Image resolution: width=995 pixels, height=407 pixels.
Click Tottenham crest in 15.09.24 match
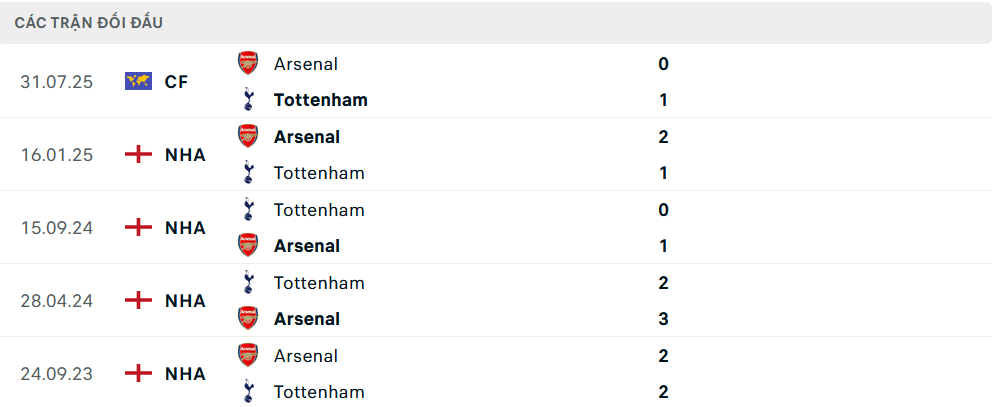coord(248,210)
